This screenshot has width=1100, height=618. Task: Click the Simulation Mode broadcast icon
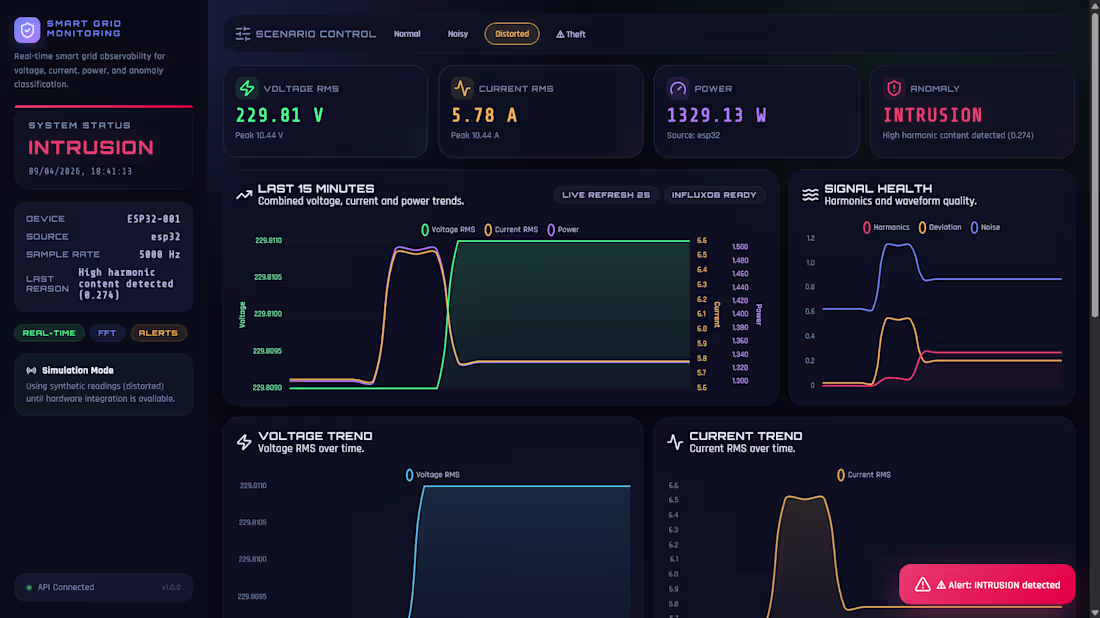click(32, 370)
